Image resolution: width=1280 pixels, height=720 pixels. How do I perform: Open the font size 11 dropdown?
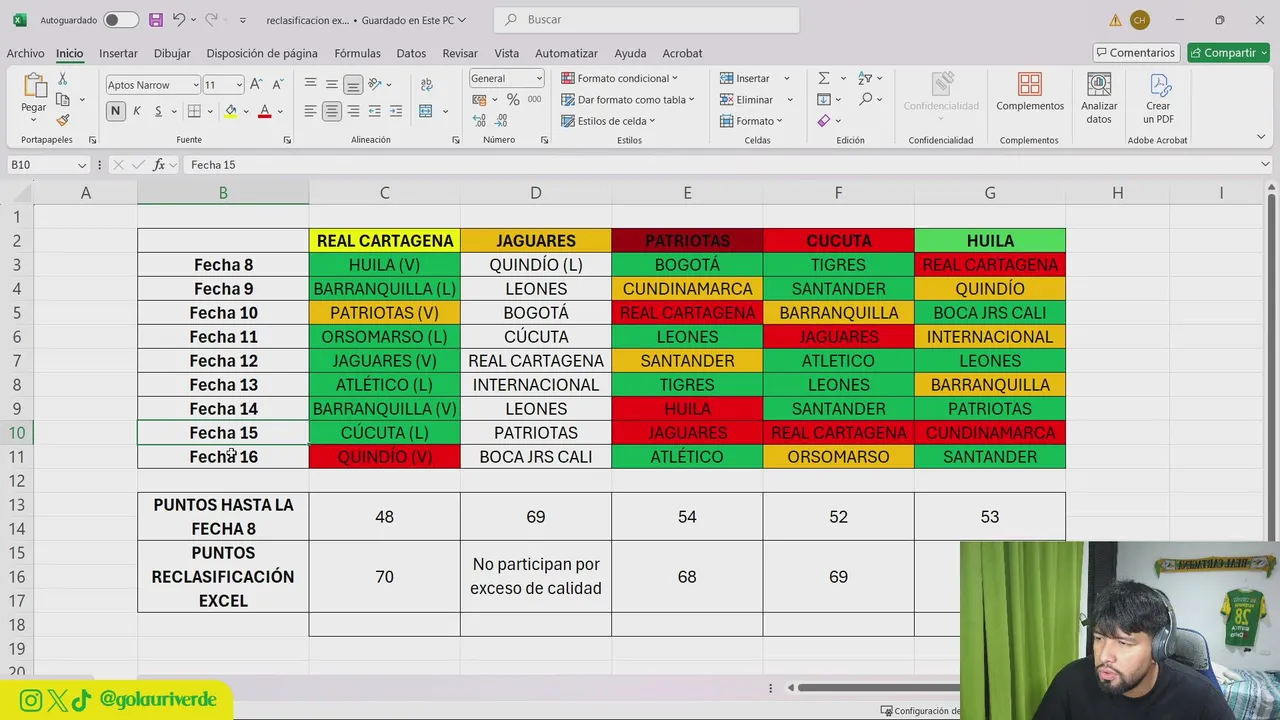click(x=238, y=85)
